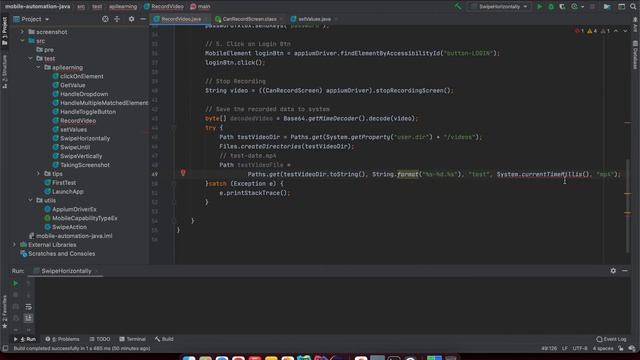640x360 pixels.
Task: Run SwipeHorizontally with the green play icon
Action: 540,7
